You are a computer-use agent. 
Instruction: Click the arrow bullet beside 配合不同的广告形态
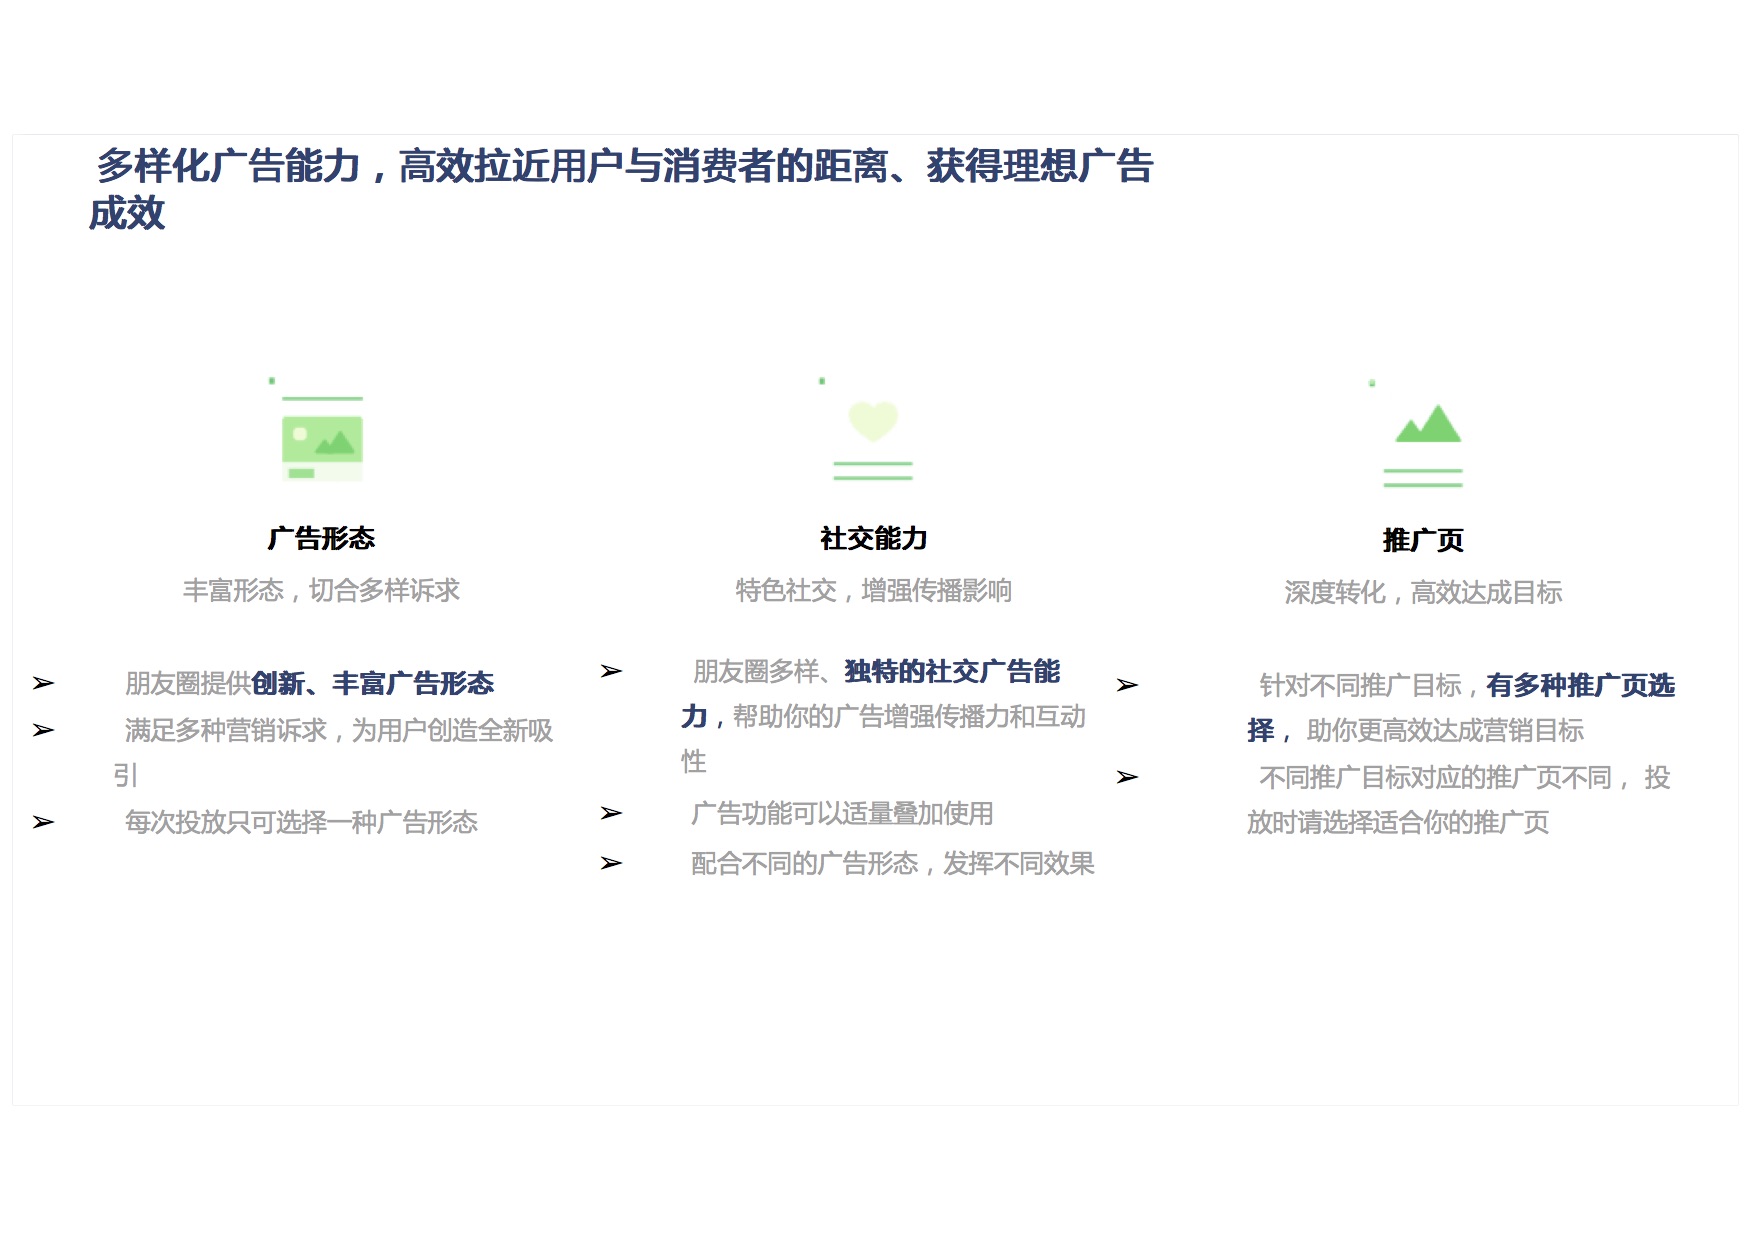(x=611, y=864)
